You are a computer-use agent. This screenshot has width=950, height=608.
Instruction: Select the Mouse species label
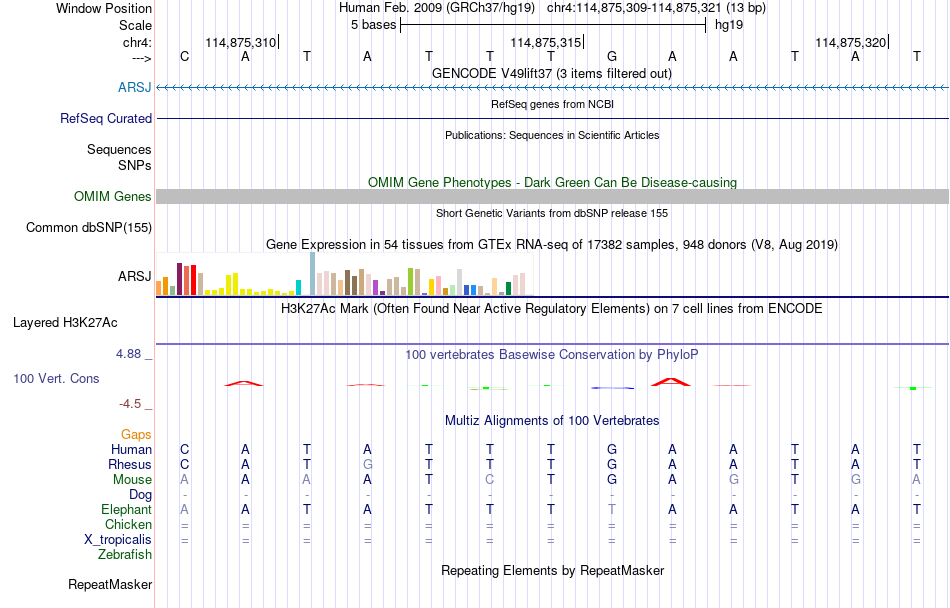(132, 480)
